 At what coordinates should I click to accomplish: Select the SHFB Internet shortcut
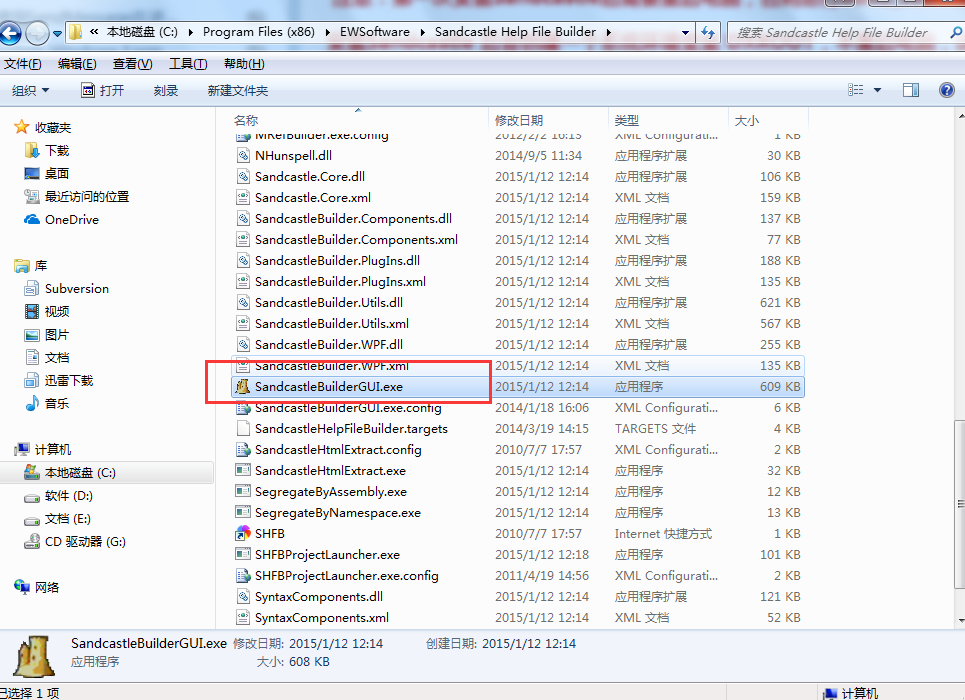[518, 533]
